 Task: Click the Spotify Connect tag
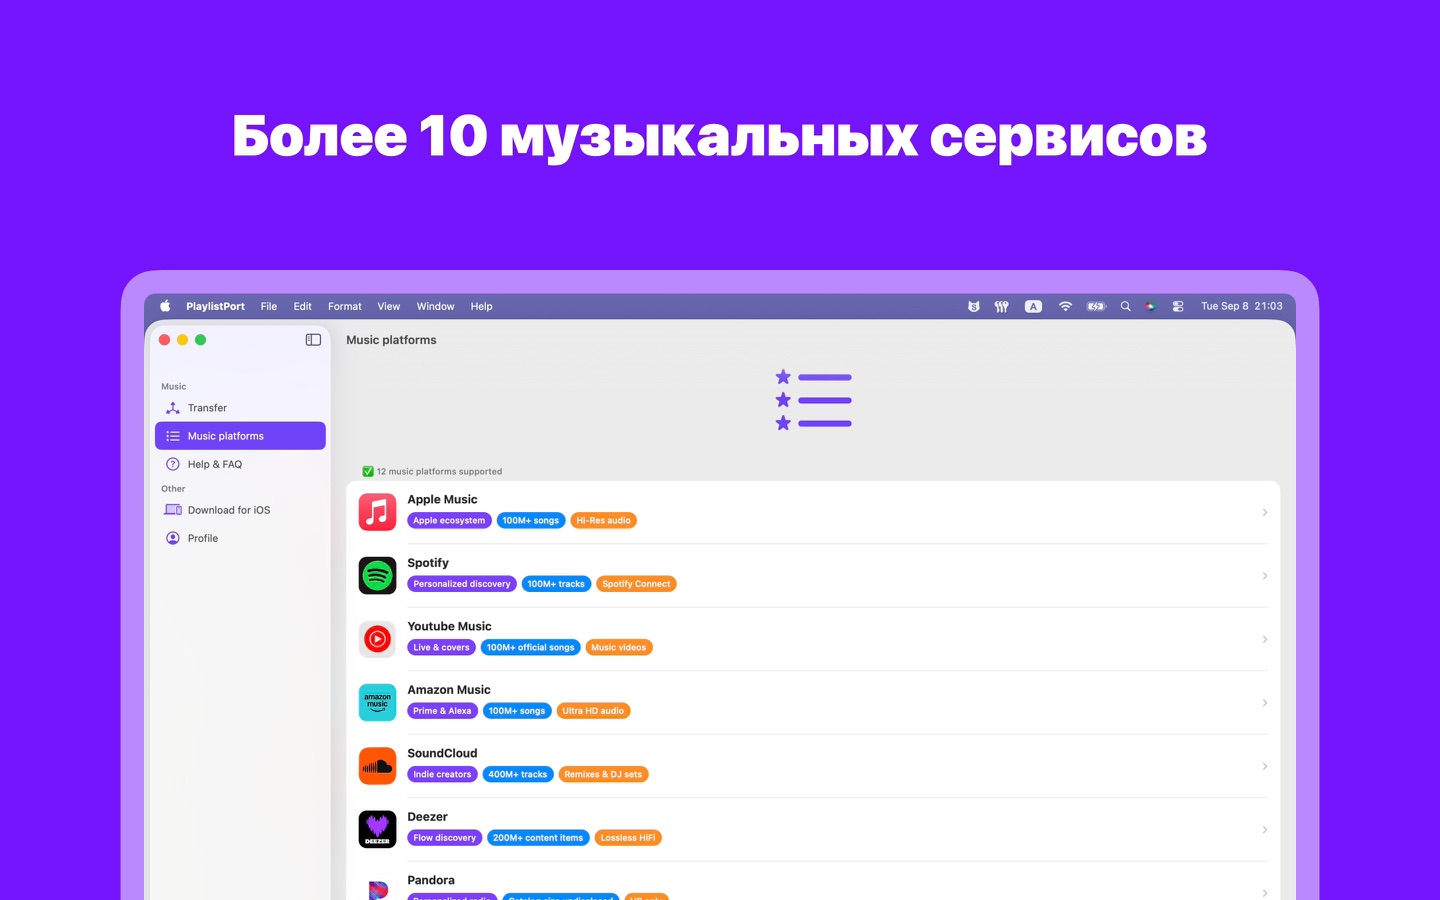636,584
